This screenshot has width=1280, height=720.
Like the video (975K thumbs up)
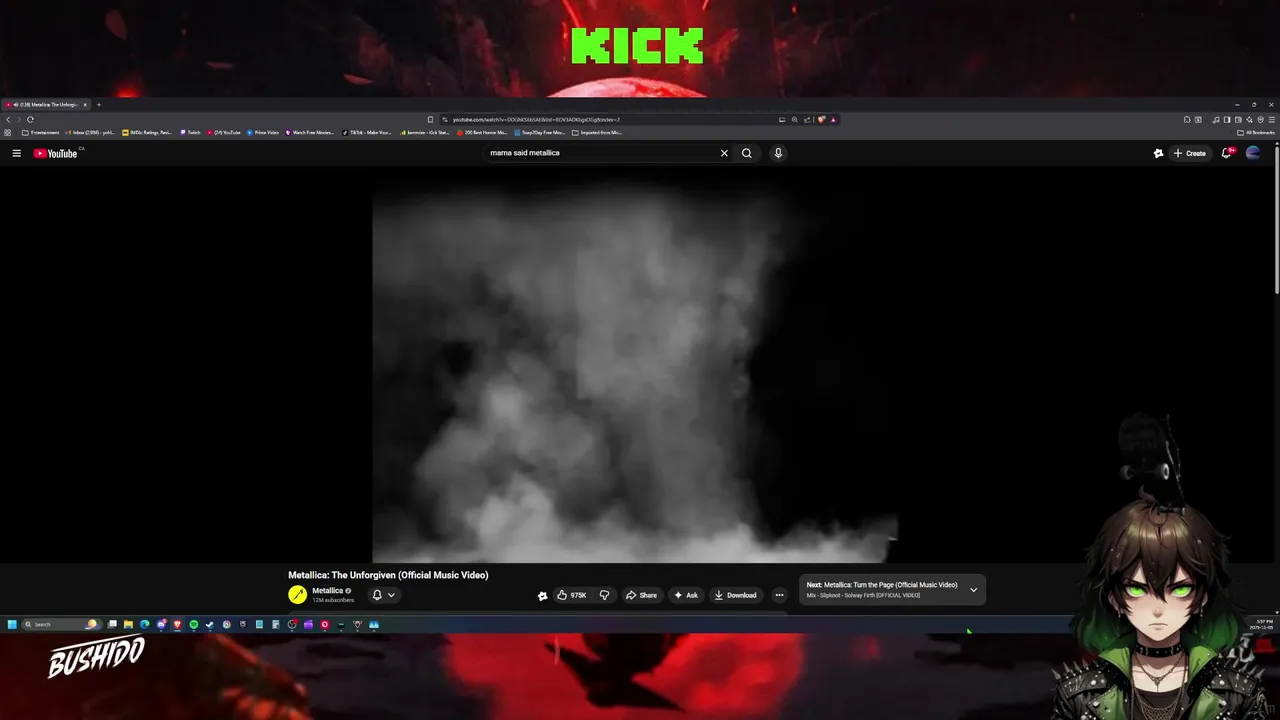tap(572, 595)
